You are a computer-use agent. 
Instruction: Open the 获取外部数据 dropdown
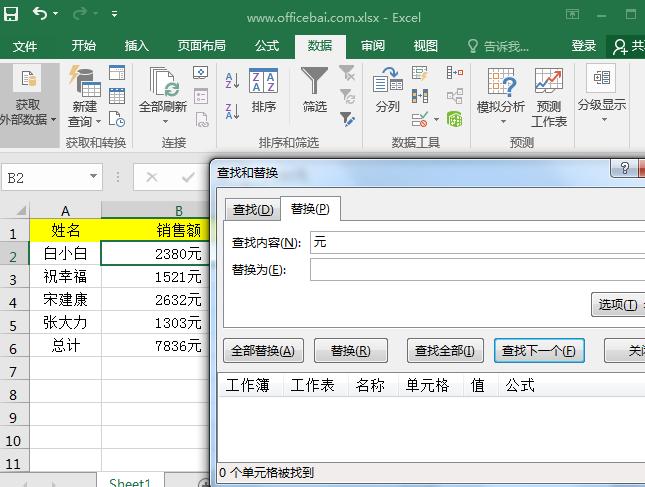click(x=28, y=104)
